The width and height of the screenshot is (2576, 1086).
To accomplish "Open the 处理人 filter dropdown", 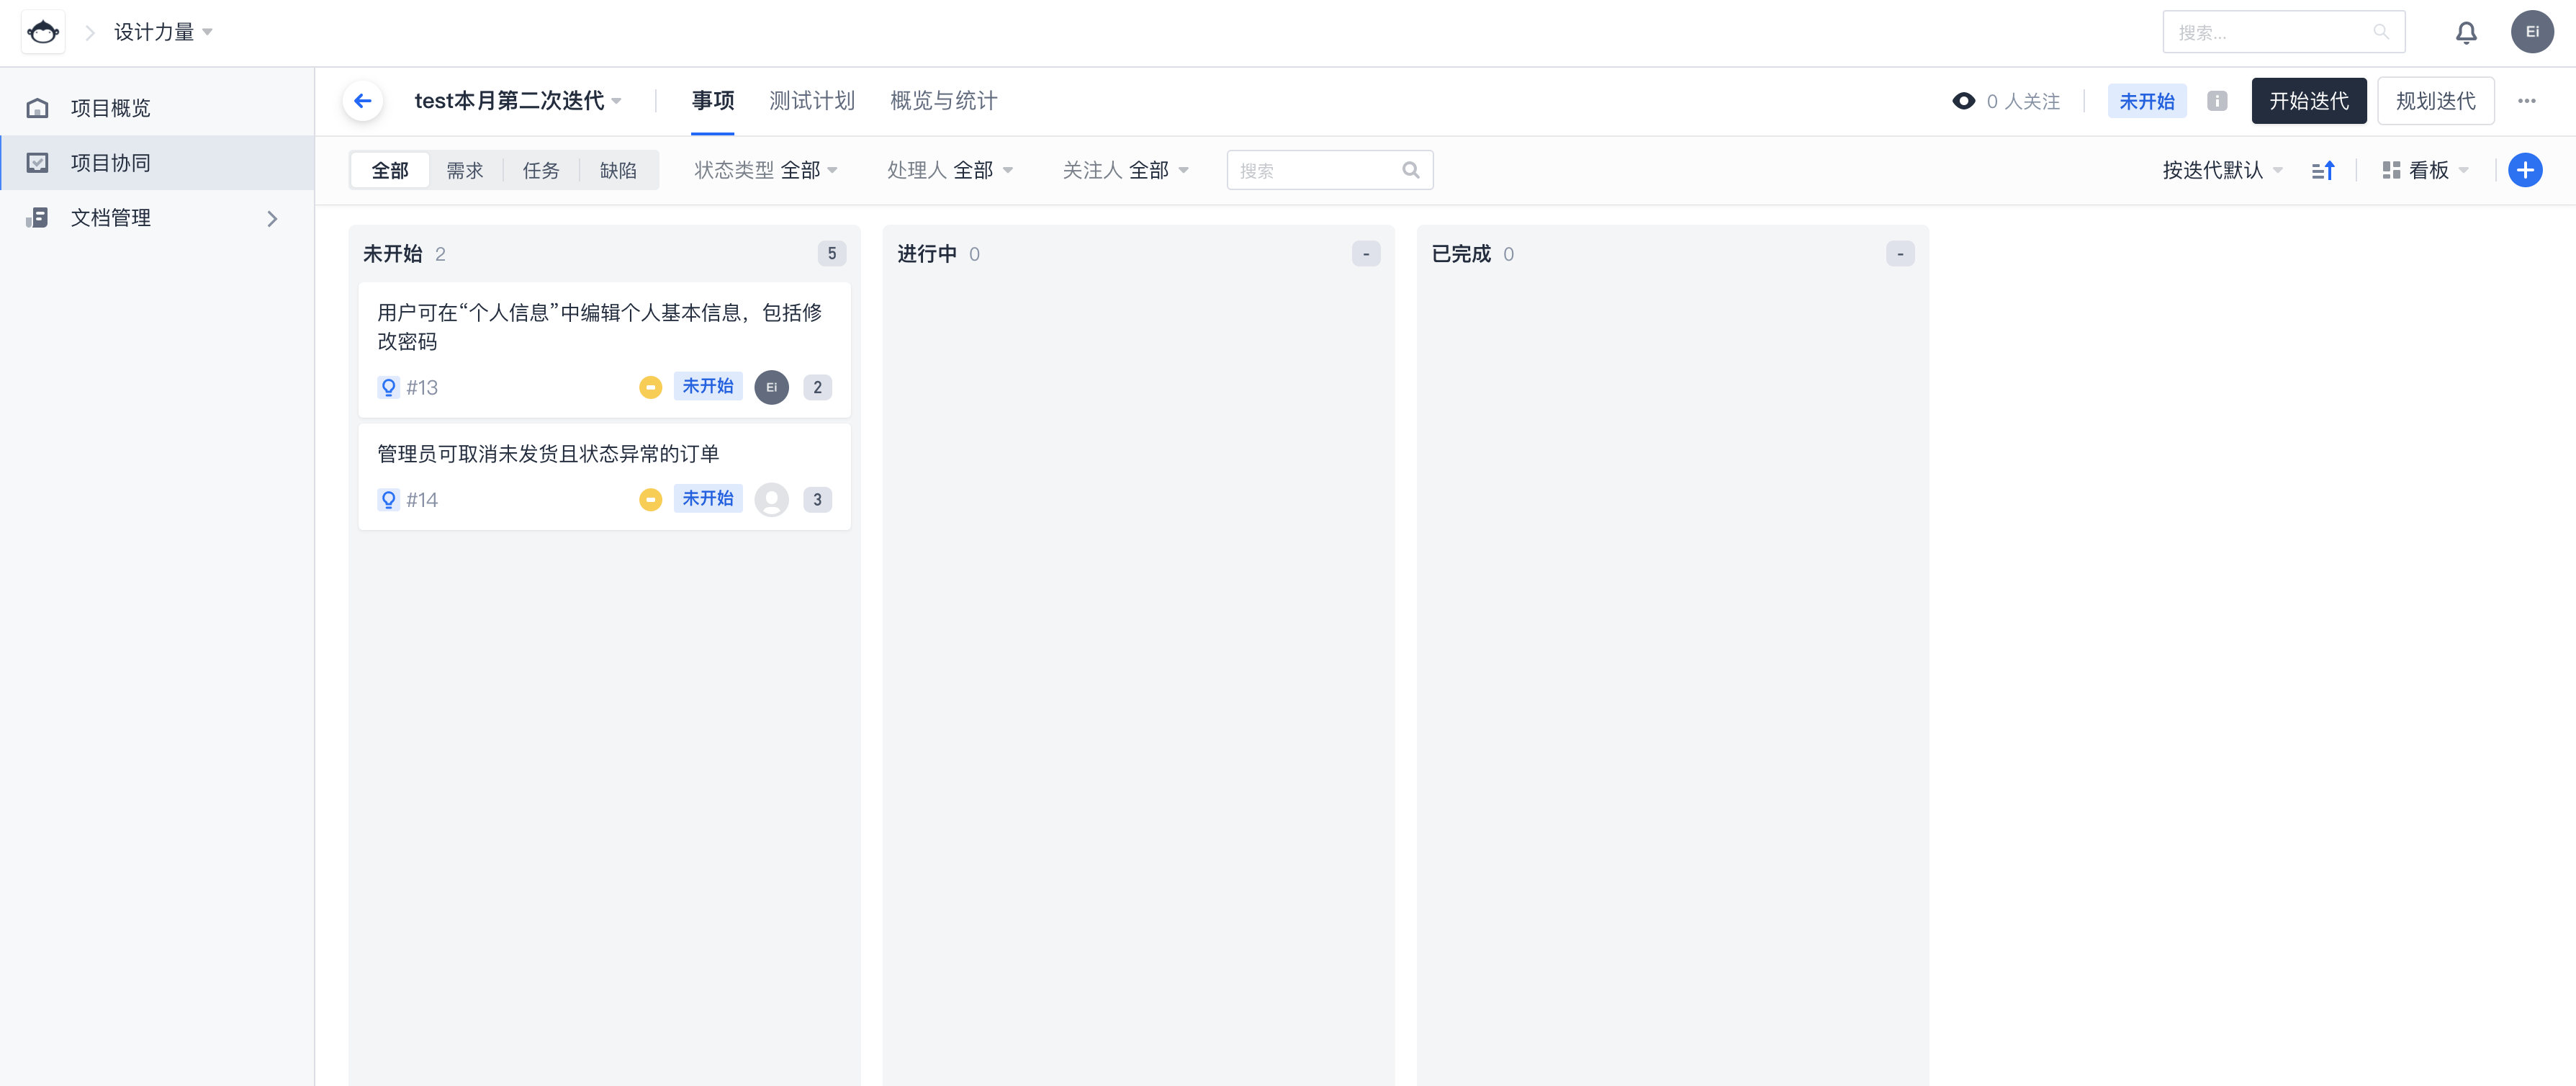I will point(950,171).
